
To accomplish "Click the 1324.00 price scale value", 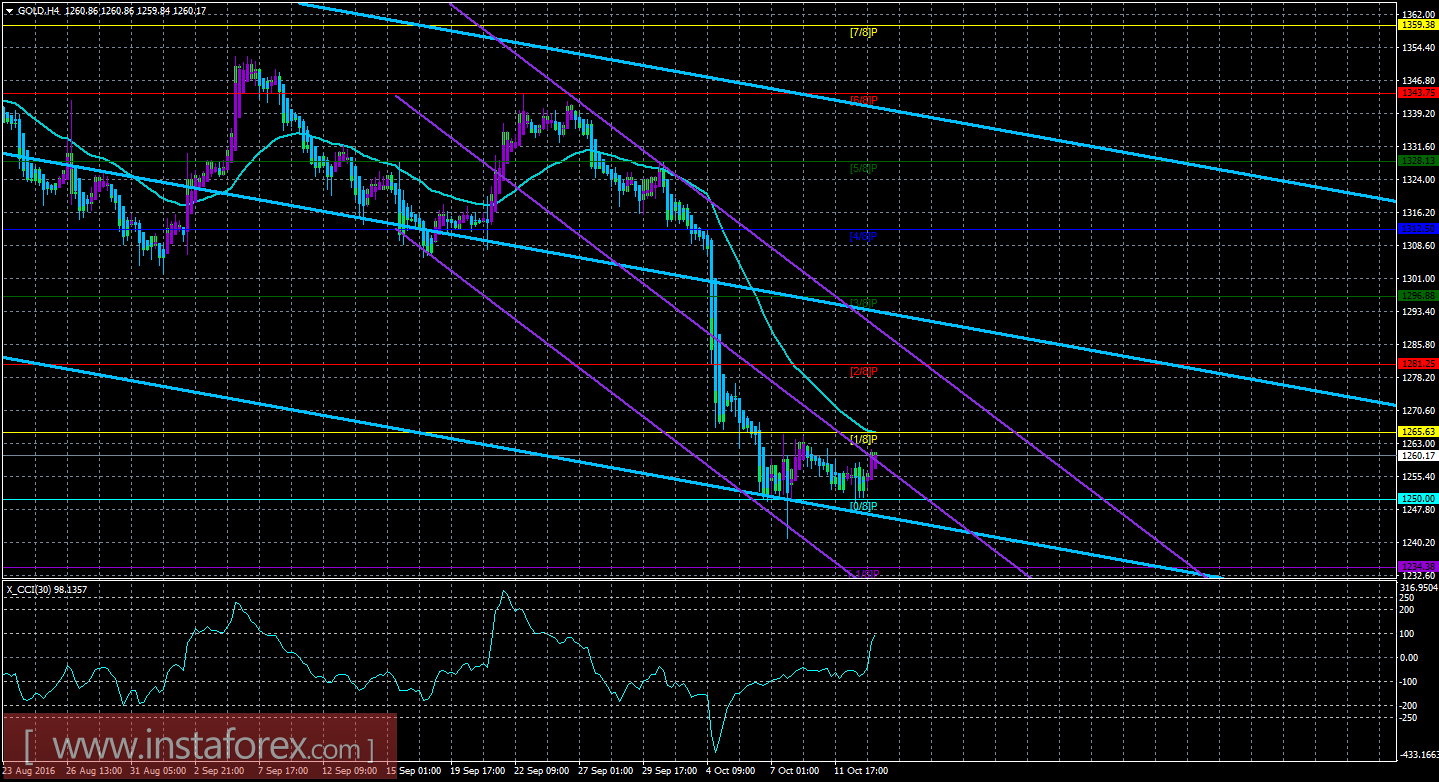I will (1417, 180).
